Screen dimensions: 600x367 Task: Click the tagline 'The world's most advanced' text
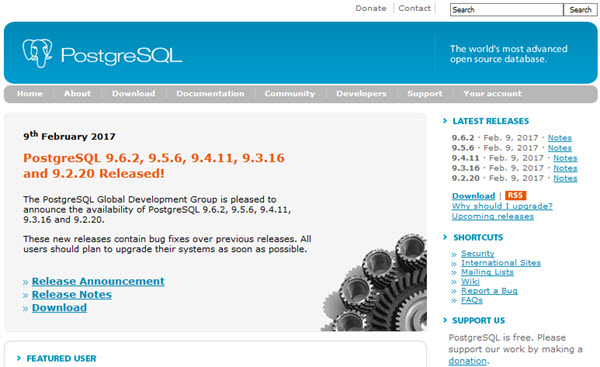(509, 49)
